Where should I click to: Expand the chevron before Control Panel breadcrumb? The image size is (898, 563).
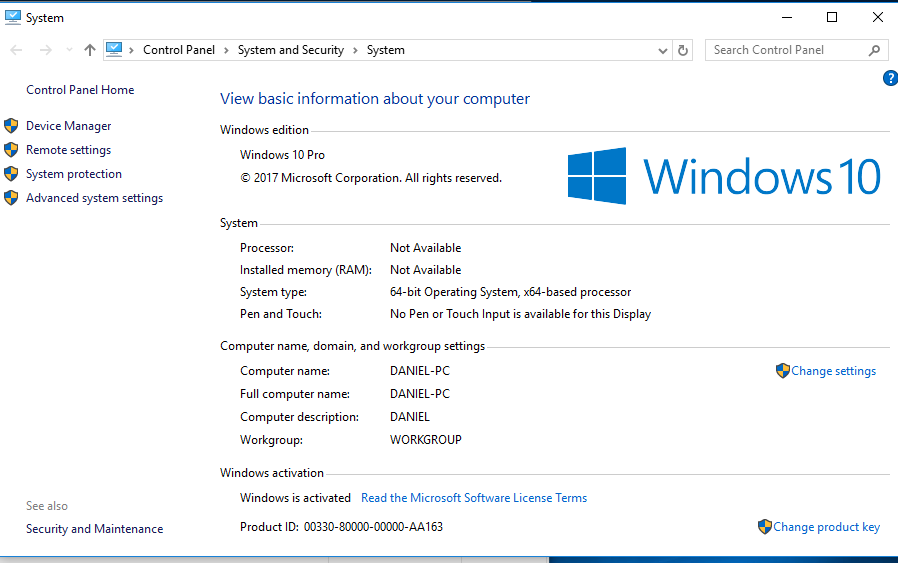[x=131, y=50]
